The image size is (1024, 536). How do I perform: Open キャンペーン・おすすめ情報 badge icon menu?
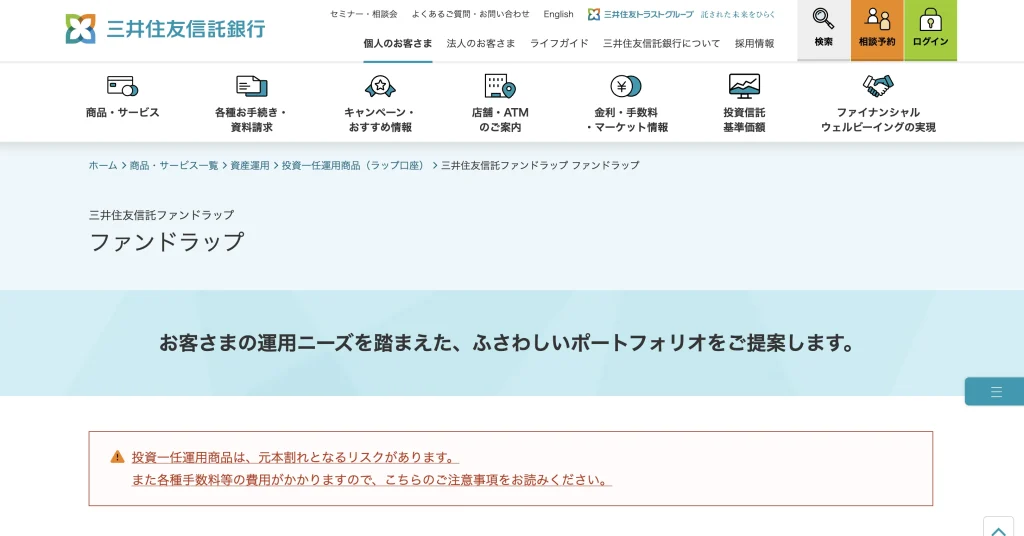click(x=380, y=104)
